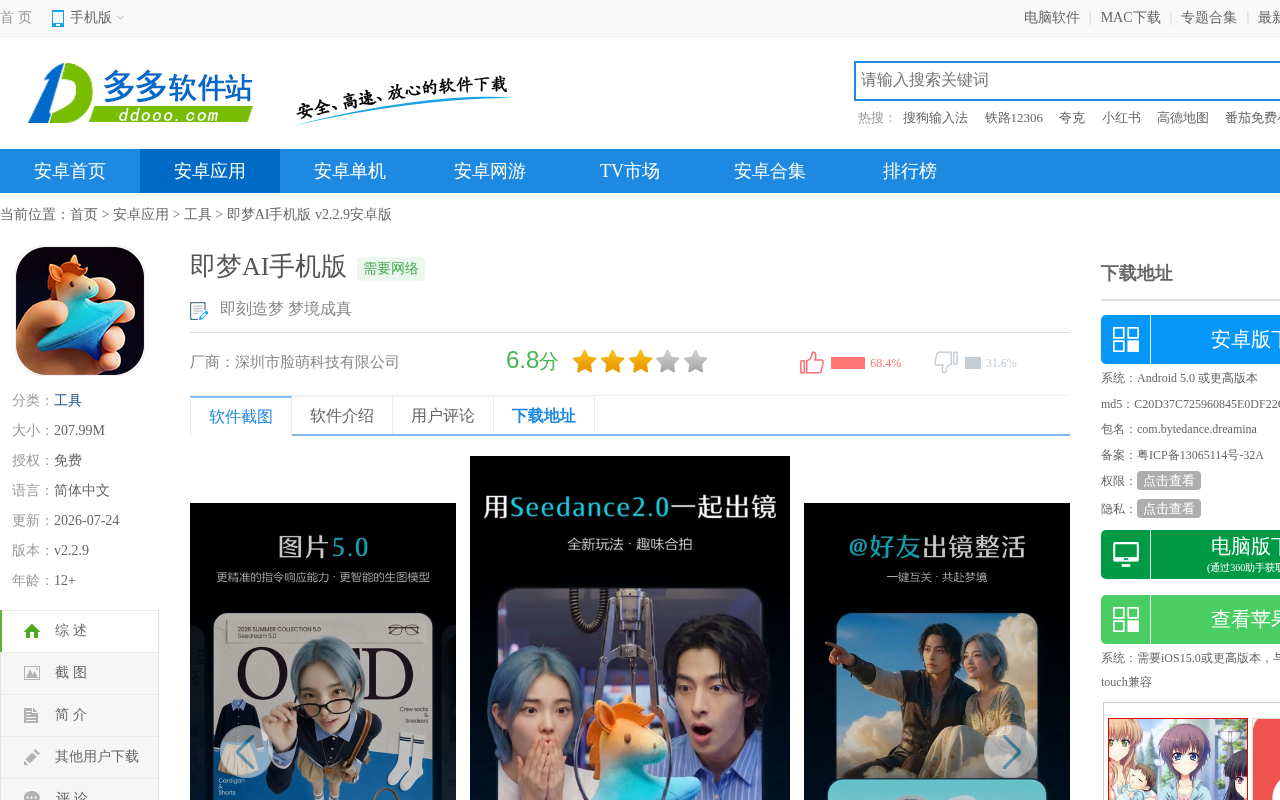Click the next screenshot arrow
This screenshot has width=1280, height=800.
click(x=1010, y=751)
